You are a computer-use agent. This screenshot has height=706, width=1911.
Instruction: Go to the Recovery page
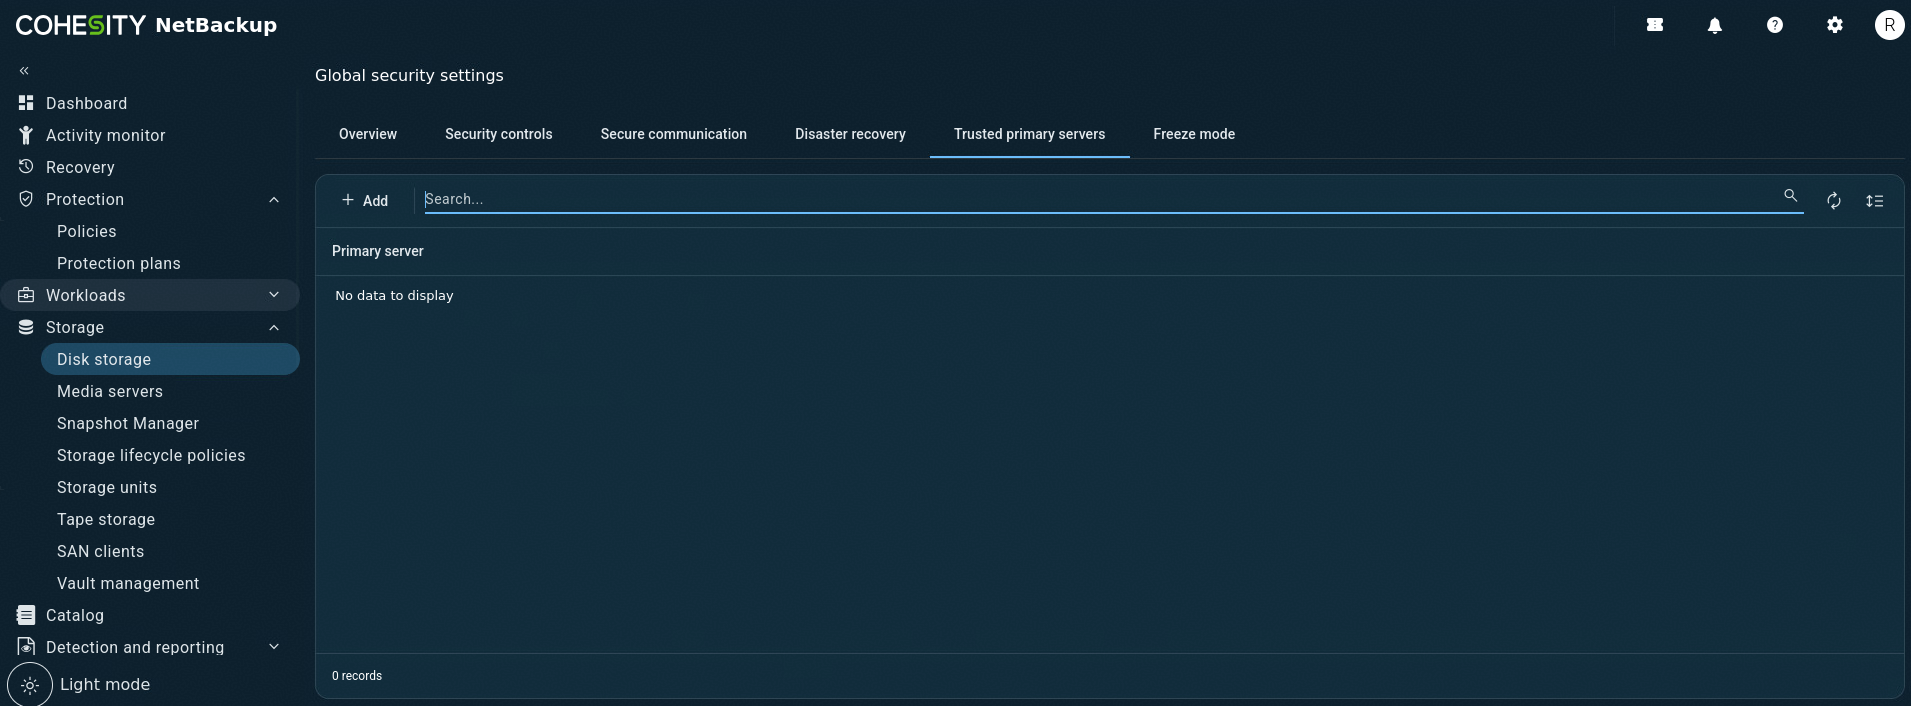pos(80,167)
